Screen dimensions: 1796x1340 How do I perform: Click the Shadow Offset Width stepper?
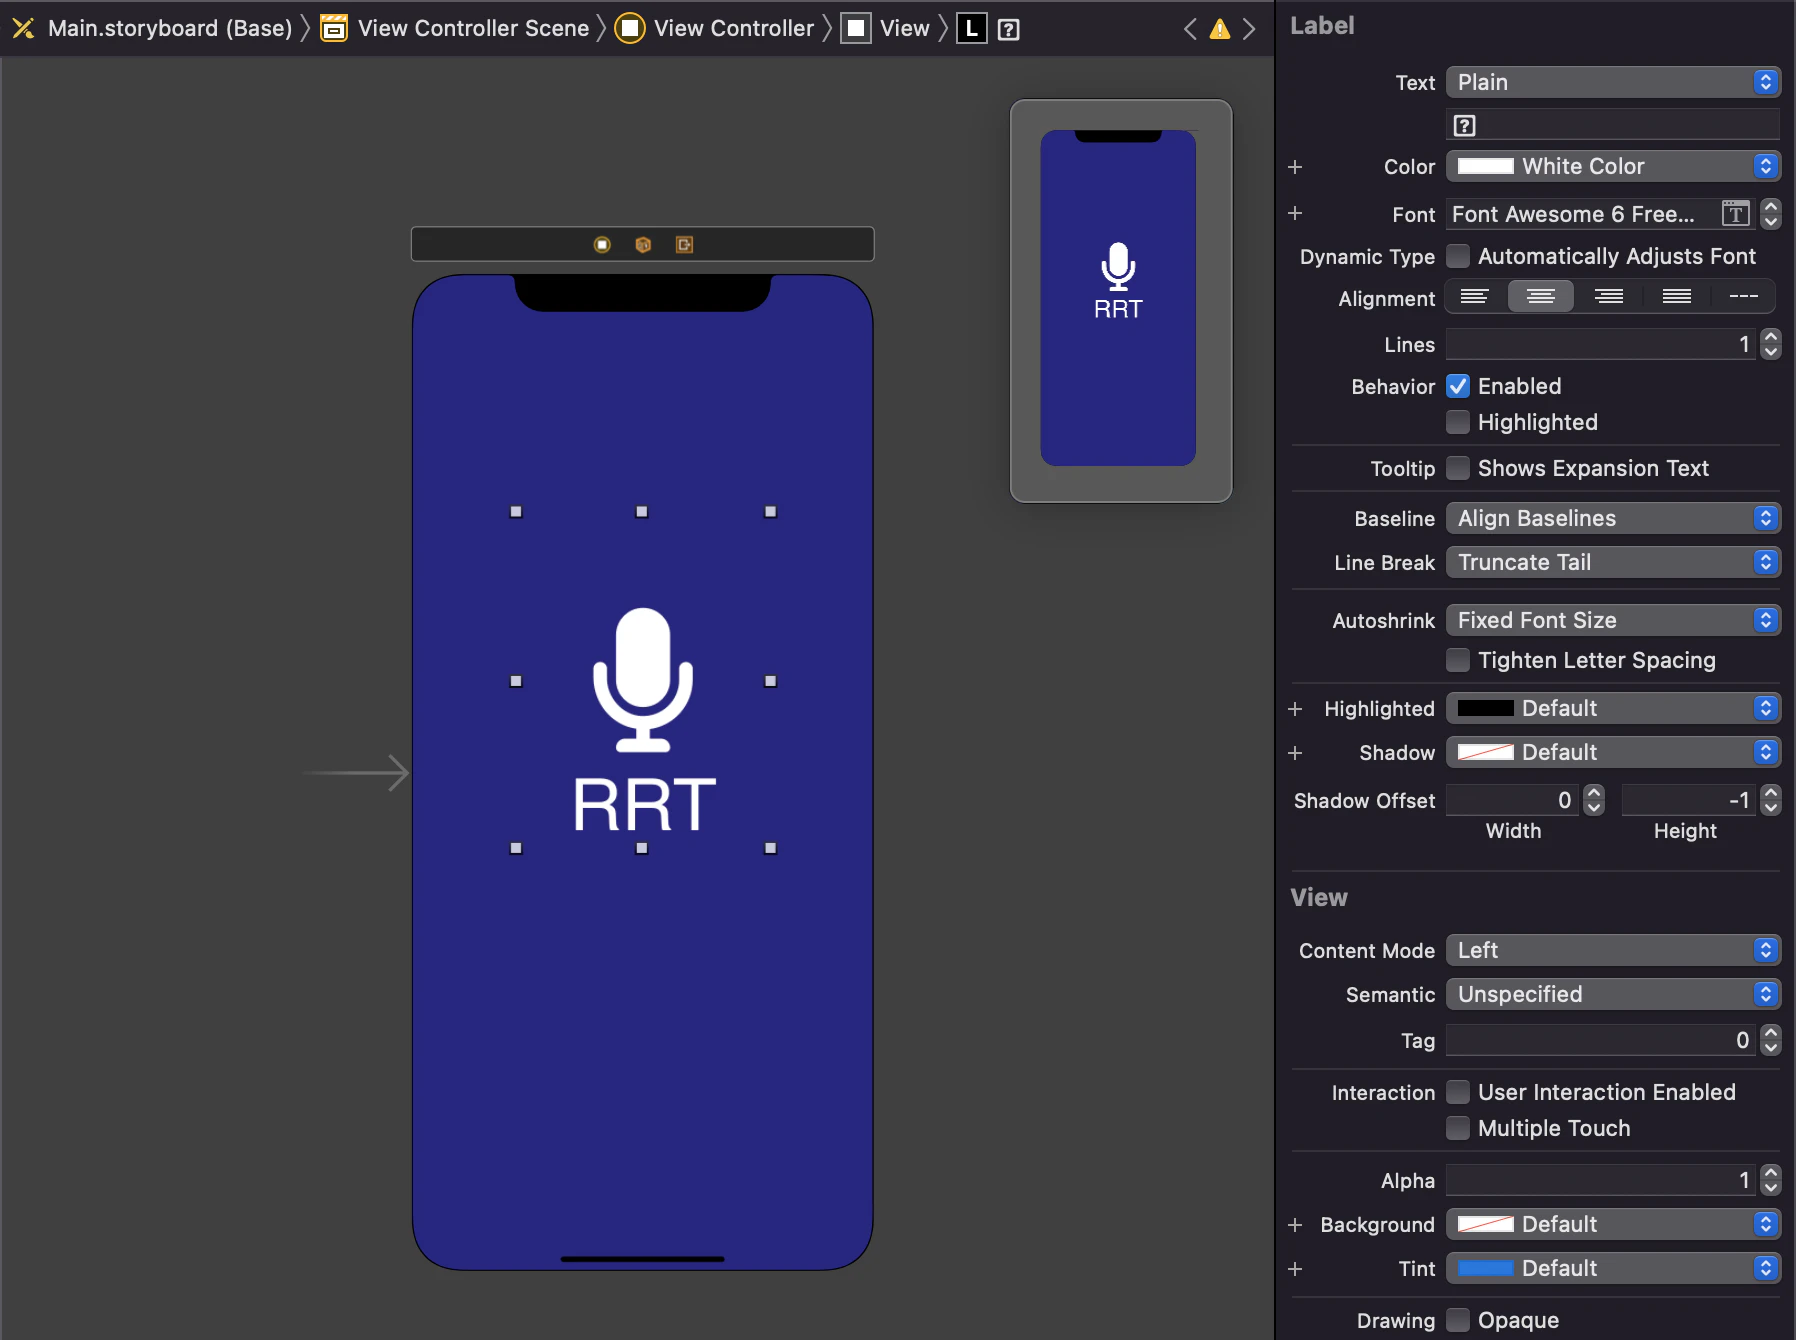tap(1594, 801)
